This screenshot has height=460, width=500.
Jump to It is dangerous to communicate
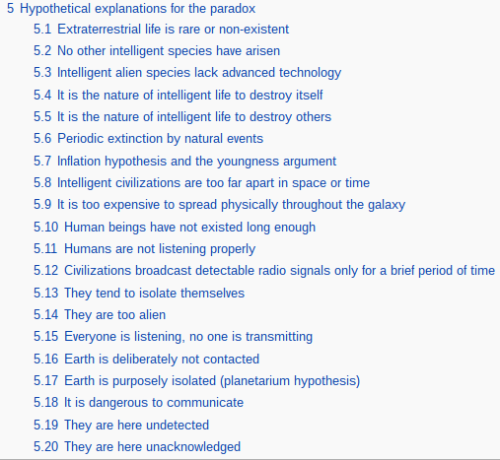click(x=138, y=403)
